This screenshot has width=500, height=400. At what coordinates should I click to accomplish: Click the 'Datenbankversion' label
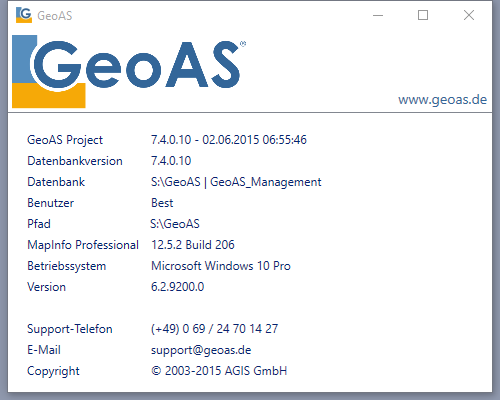coord(75,161)
